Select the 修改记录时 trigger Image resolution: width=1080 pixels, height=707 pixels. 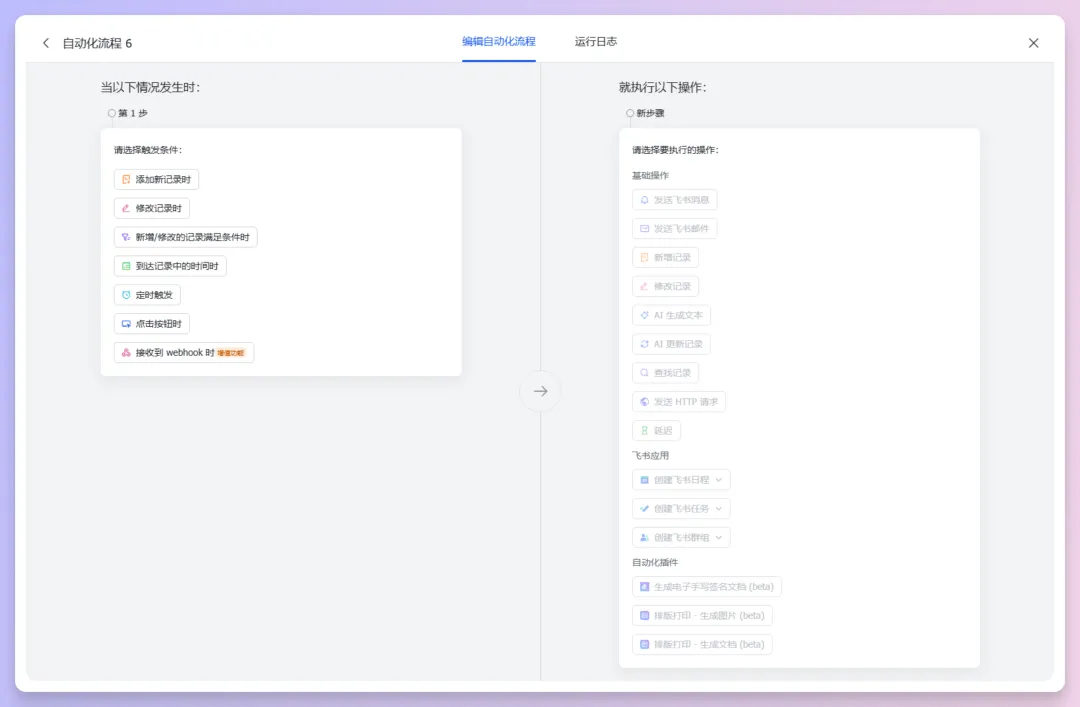click(152, 208)
